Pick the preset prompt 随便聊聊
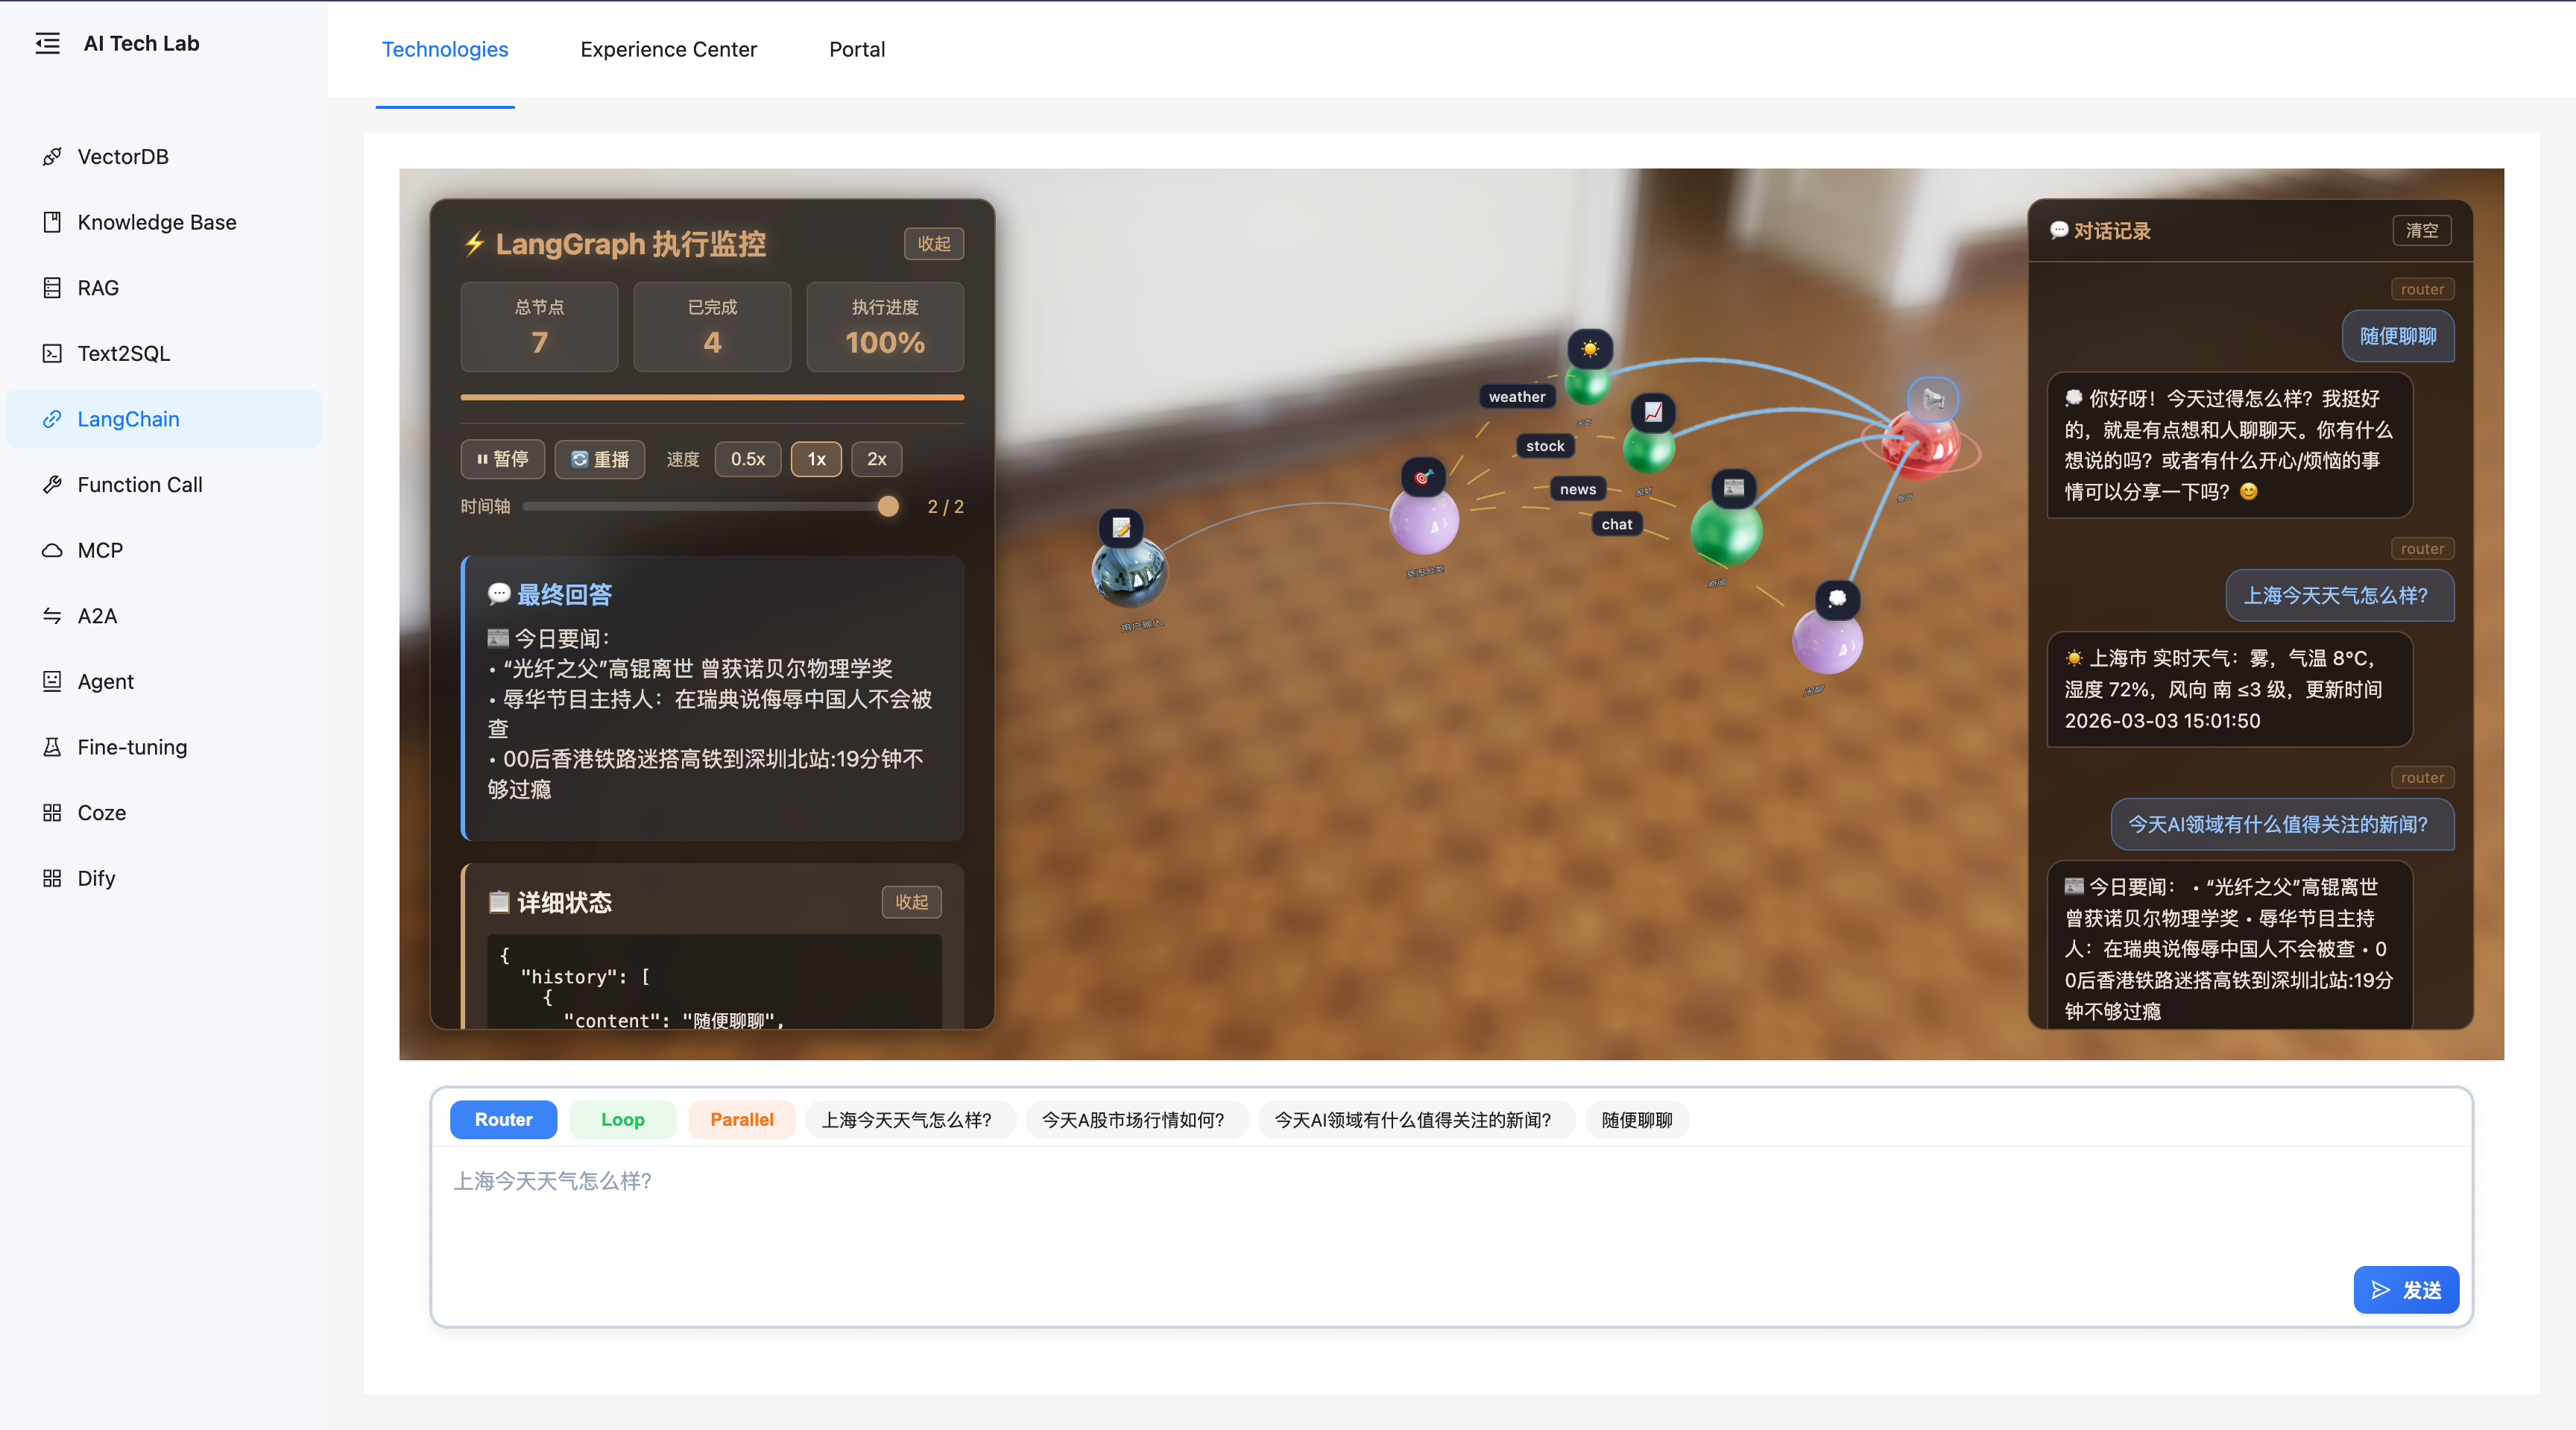This screenshot has width=2576, height=1430. click(1637, 1120)
